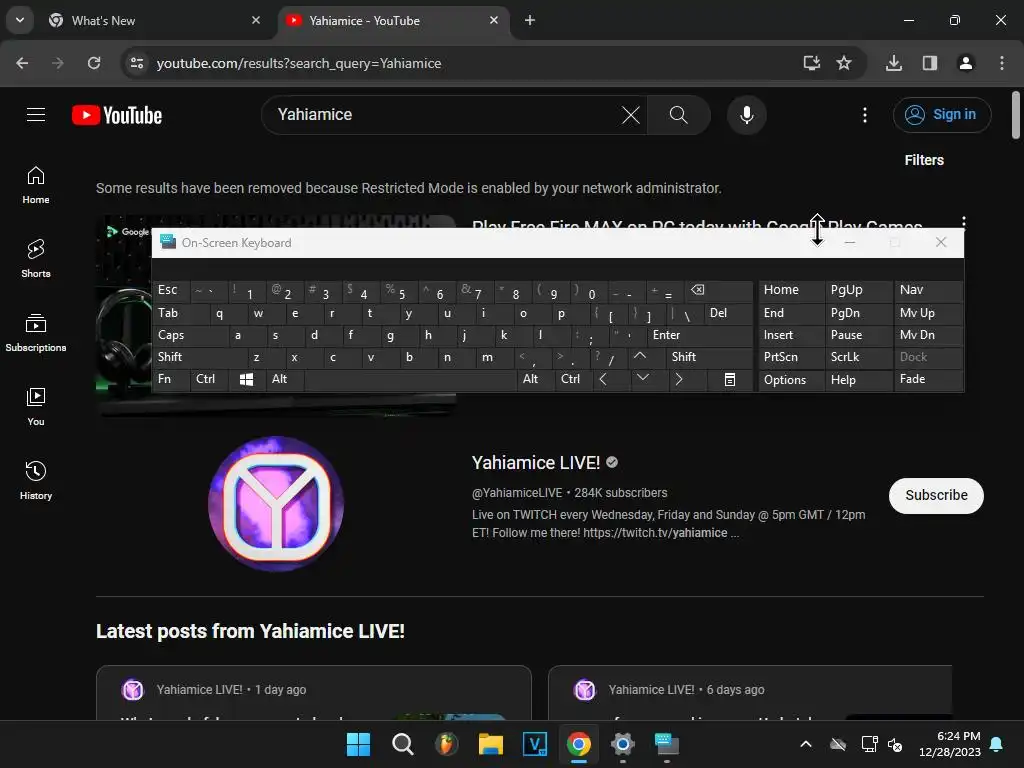Click the Backspace key on On-Screen Keyboard

717,290
